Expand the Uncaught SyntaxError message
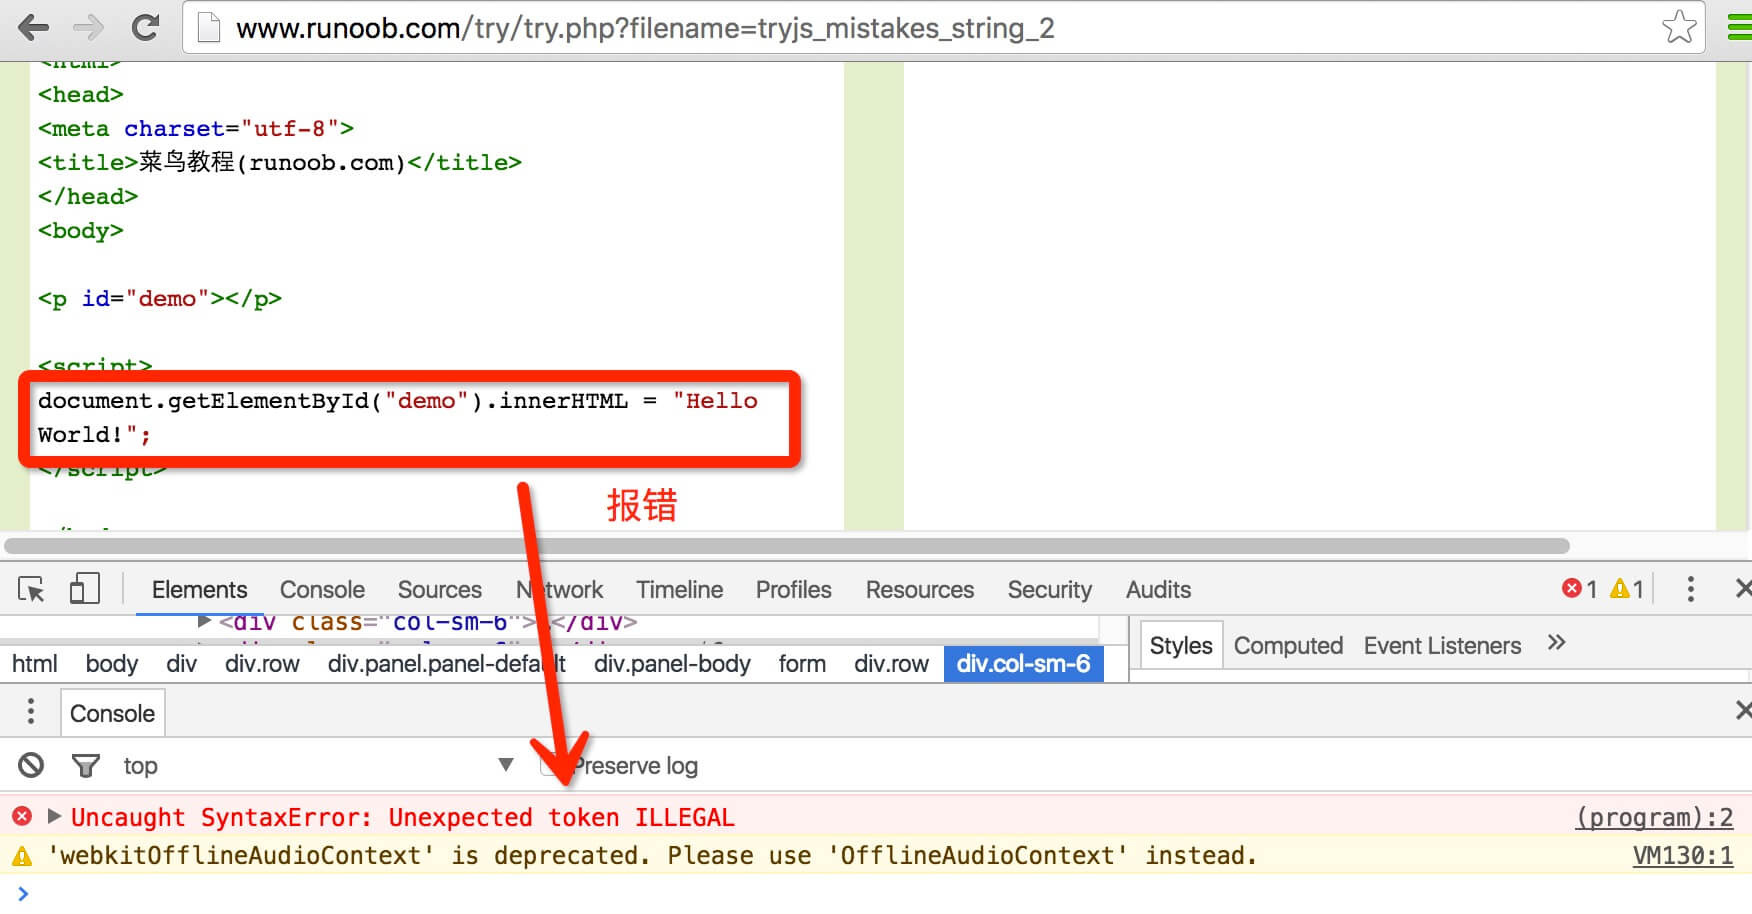 point(55,817)
